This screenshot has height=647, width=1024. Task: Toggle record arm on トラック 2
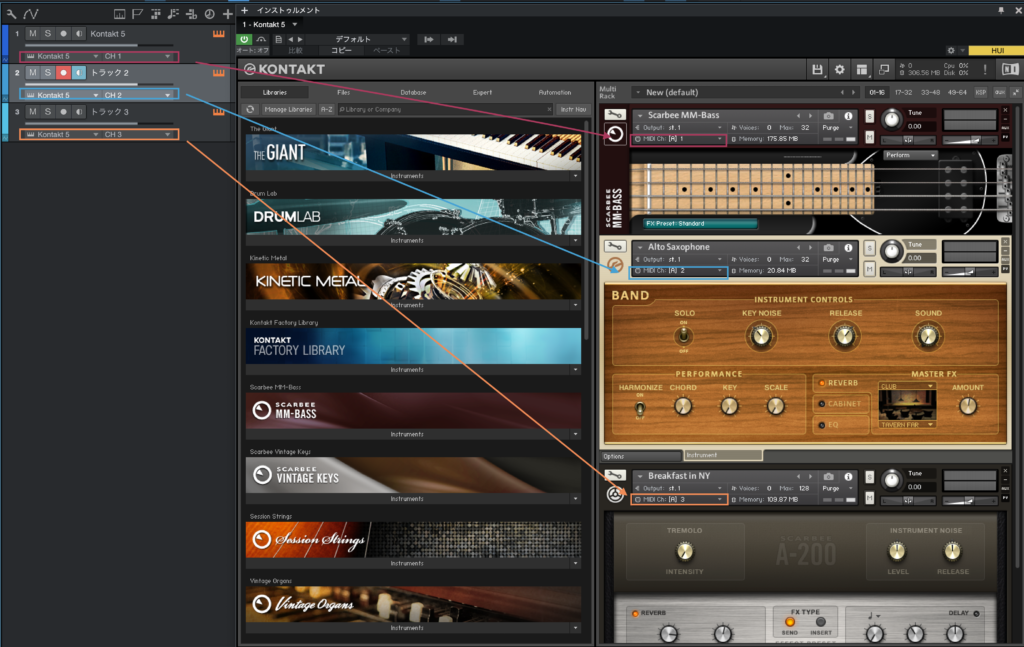click(x=62, y=73)
